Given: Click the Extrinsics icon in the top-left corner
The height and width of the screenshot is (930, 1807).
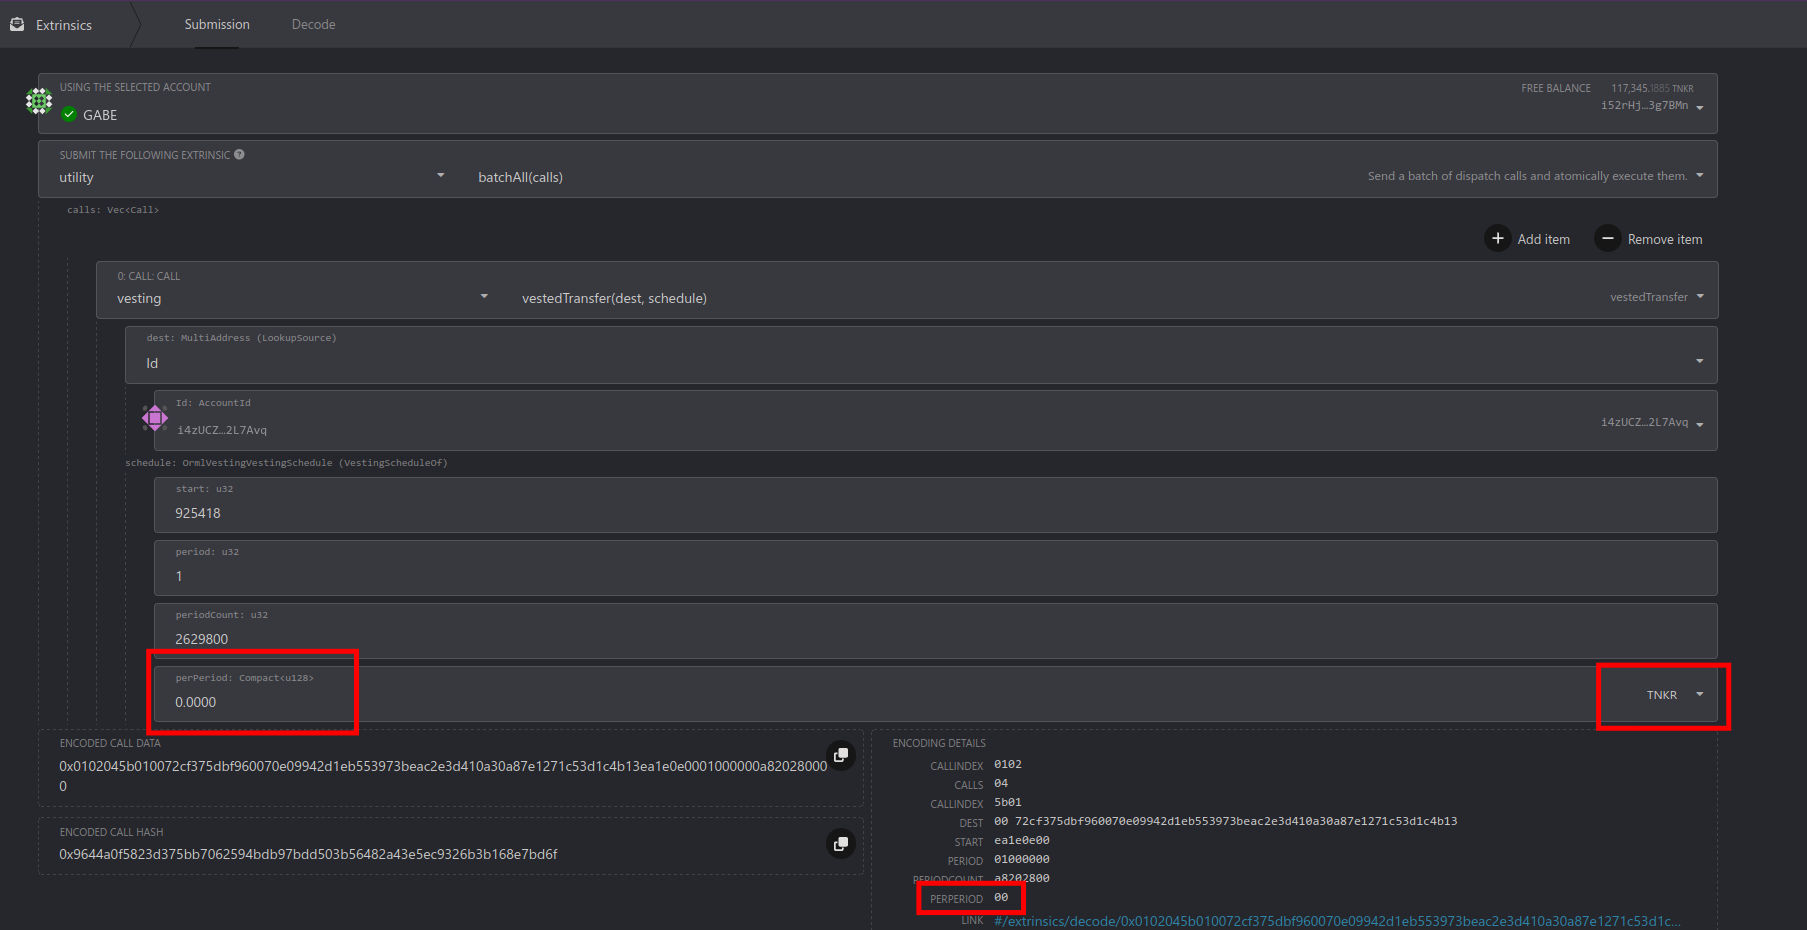Looking at the screenshot, I should click(16, 23).
